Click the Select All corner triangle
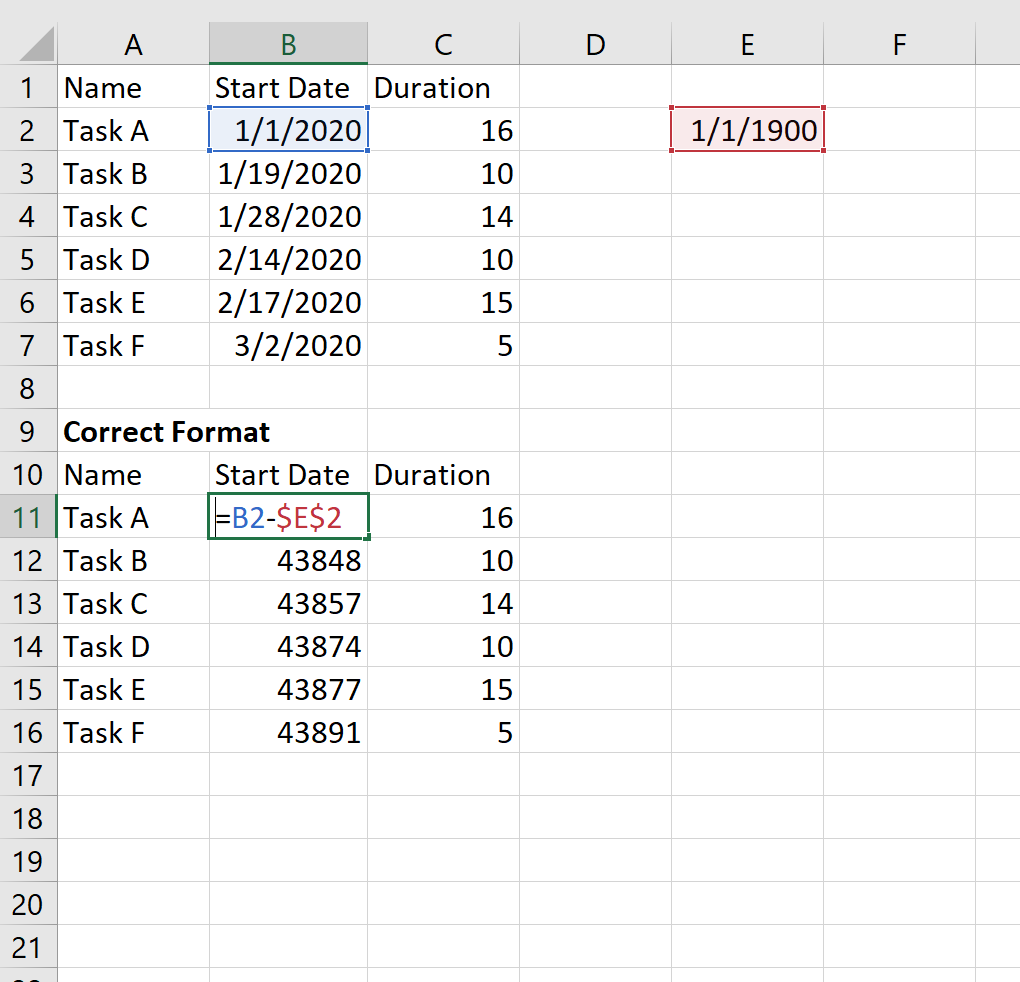 pyautogui.click(x=36, y=44)
